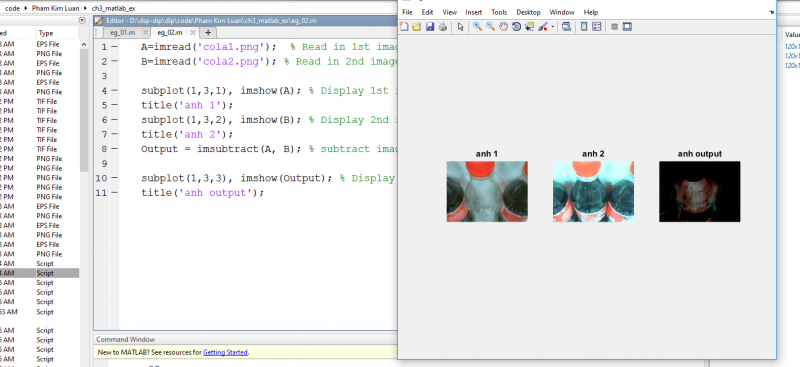Screen dimensions: 800x367
Task: Click the figure toolbar dock arrow
Action: (771, 12)
